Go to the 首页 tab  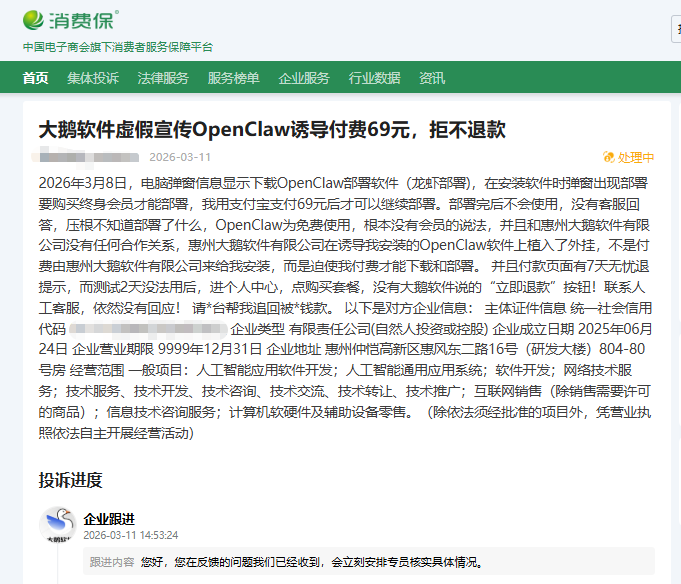[x=35, y=78]
